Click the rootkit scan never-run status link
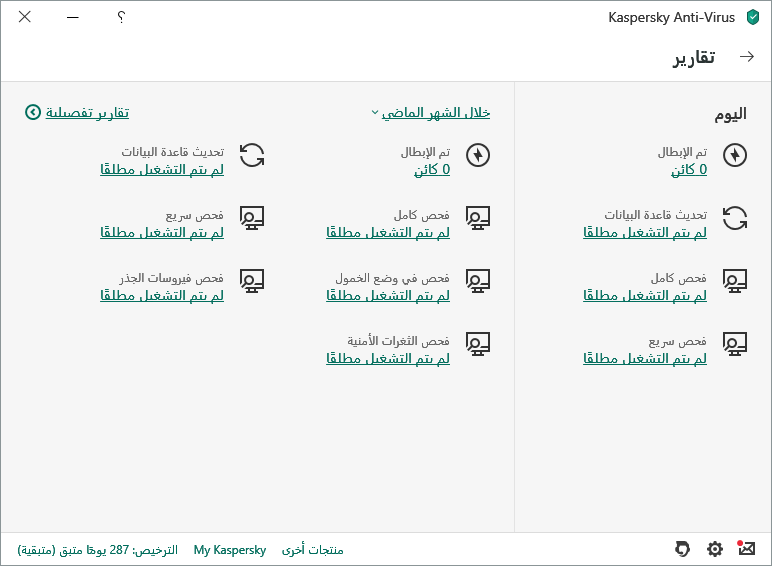 pos(161,296)
